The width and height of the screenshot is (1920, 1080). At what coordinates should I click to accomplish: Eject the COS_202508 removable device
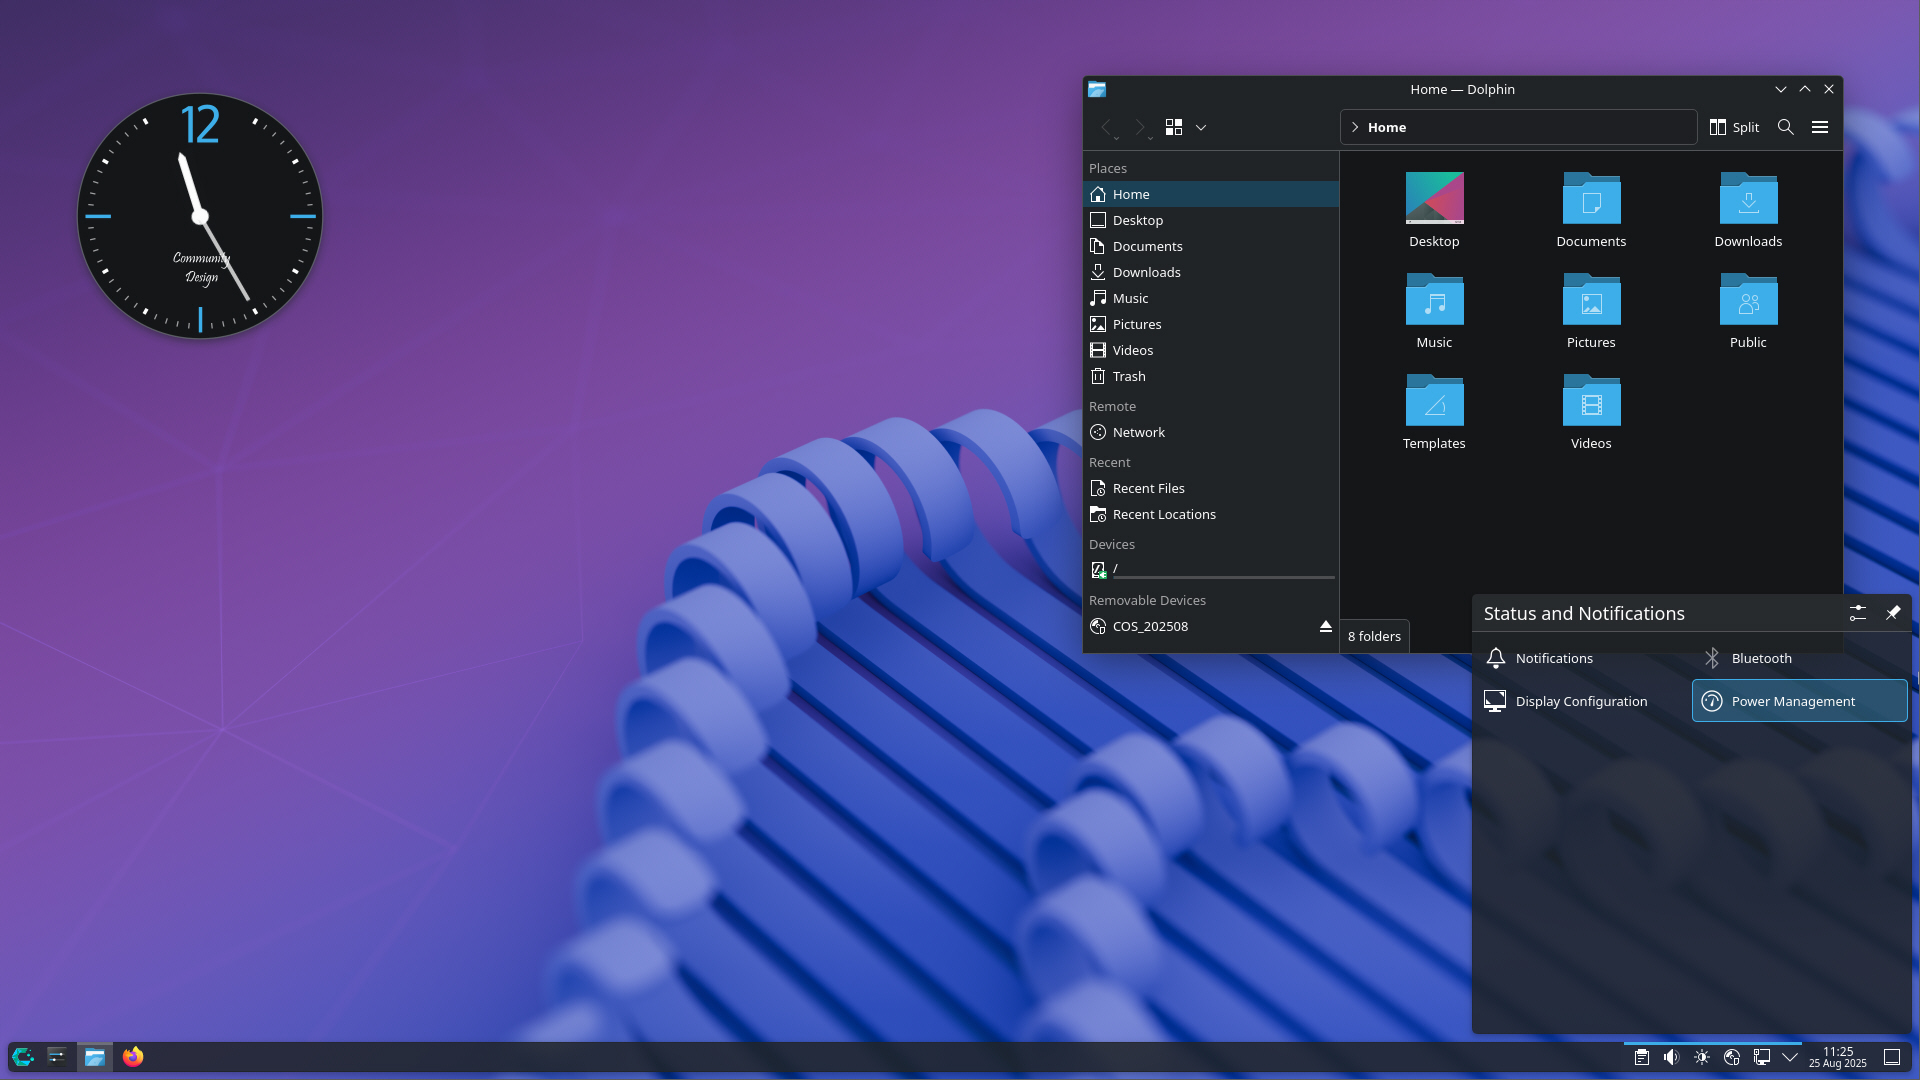coord(1325,626)
